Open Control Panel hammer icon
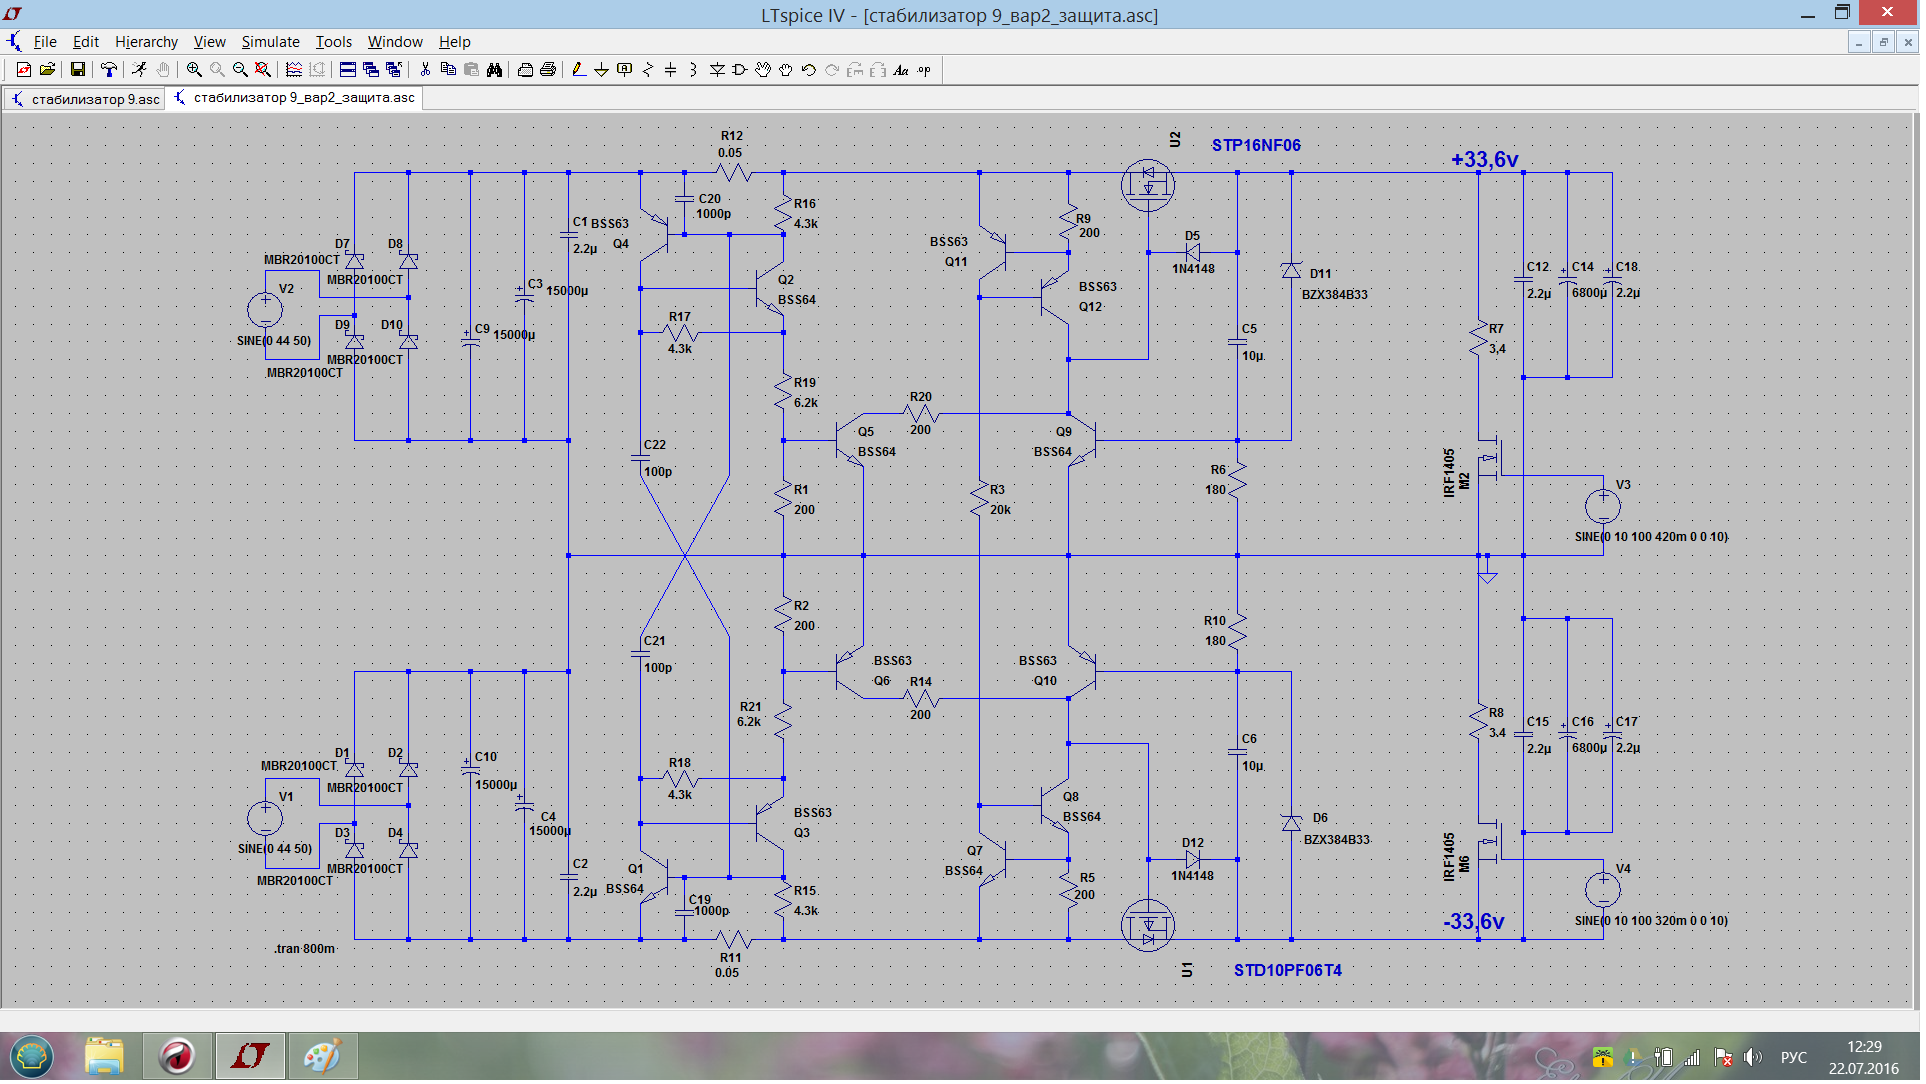1926x1084 pixels. (x=108, y=70)
